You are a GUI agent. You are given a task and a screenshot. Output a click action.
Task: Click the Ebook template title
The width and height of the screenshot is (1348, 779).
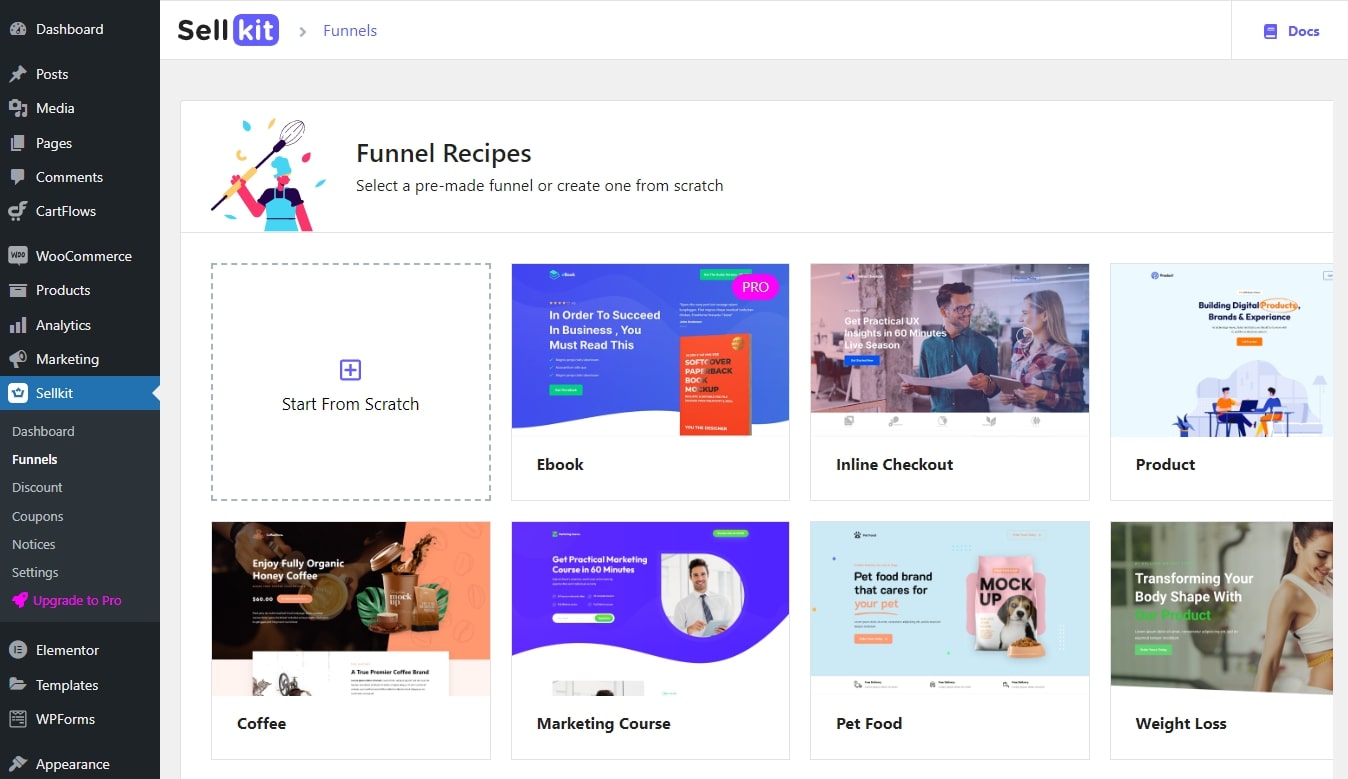[x=560, y=464]
